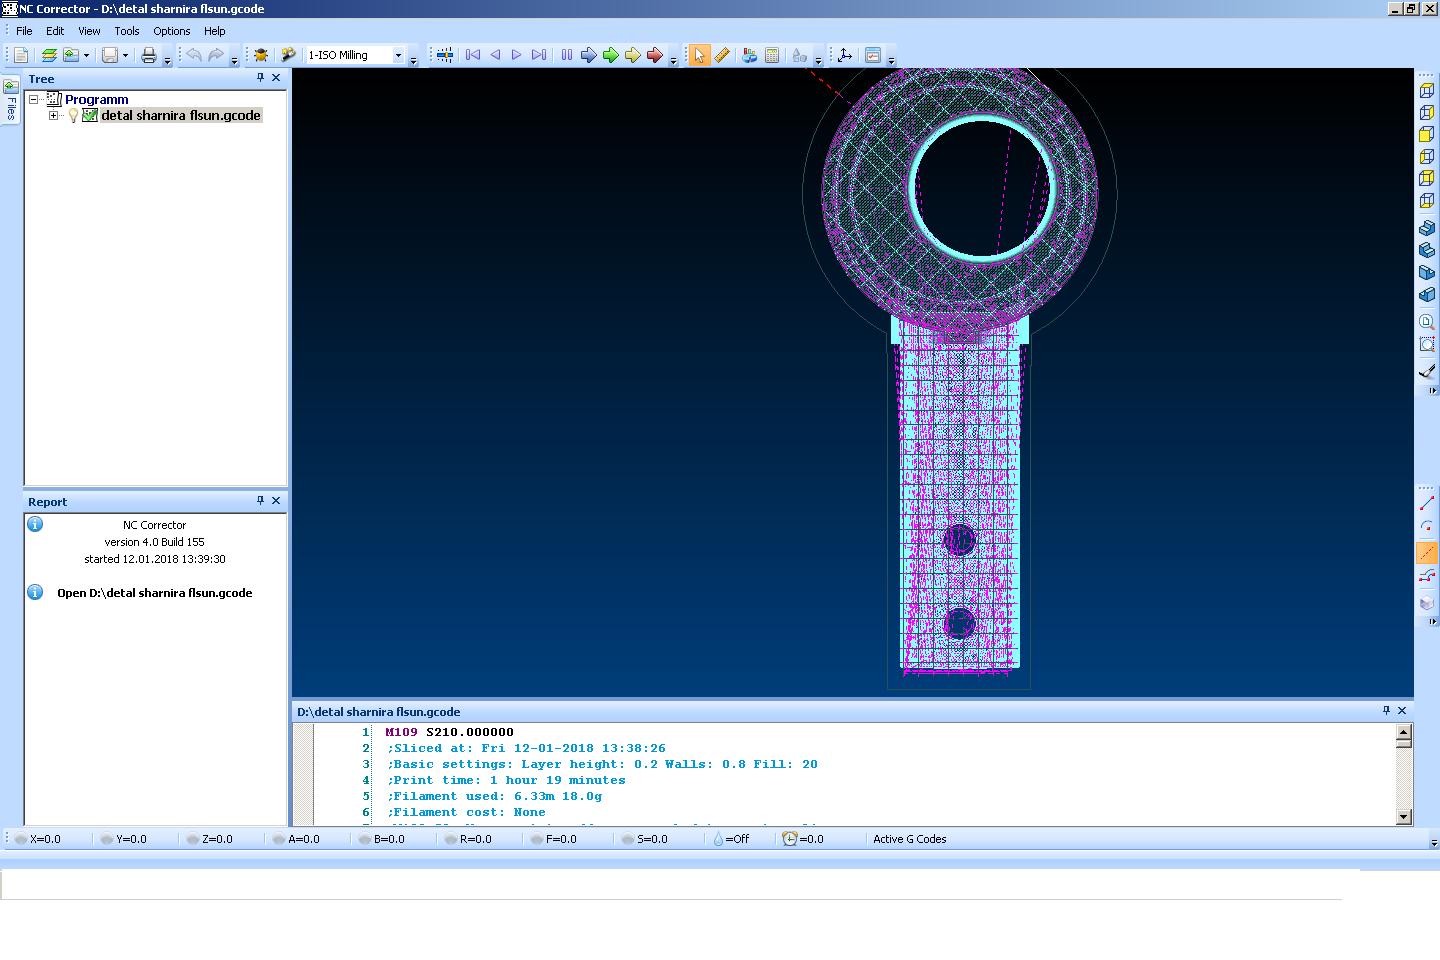
Task: Click the green arrow step button
Action: (x=610, y=55)
